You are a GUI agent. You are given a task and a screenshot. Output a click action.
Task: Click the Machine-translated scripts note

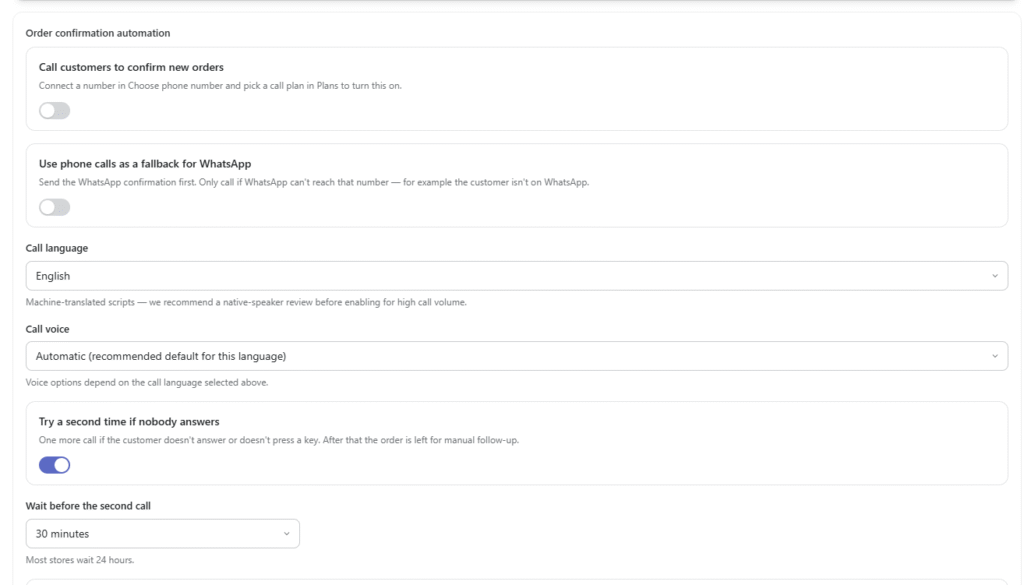pyautogui.click(x=246, y=302)
